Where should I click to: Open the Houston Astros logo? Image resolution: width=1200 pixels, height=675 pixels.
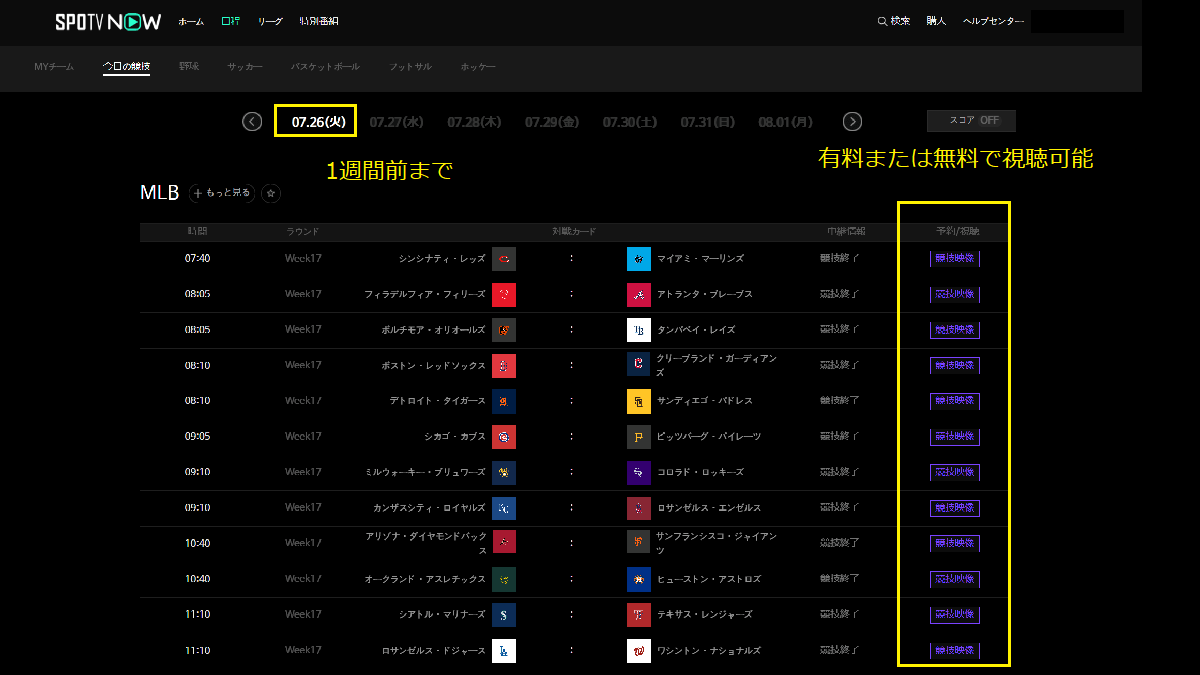(x=639, y=579)
